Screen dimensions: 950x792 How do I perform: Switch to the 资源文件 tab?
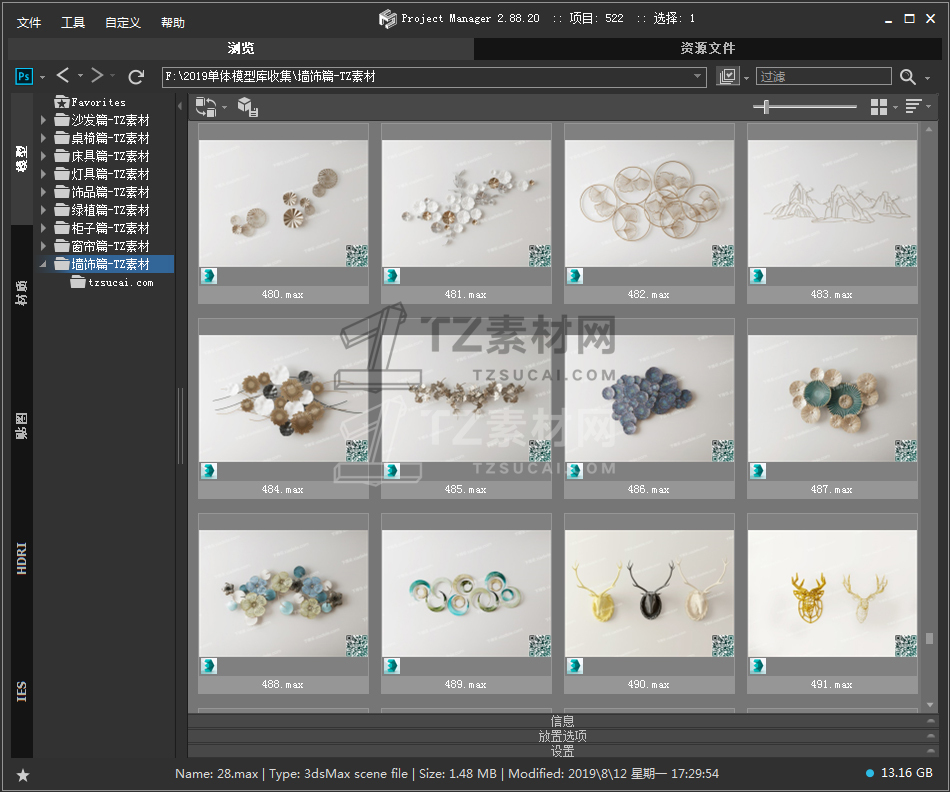707,48
